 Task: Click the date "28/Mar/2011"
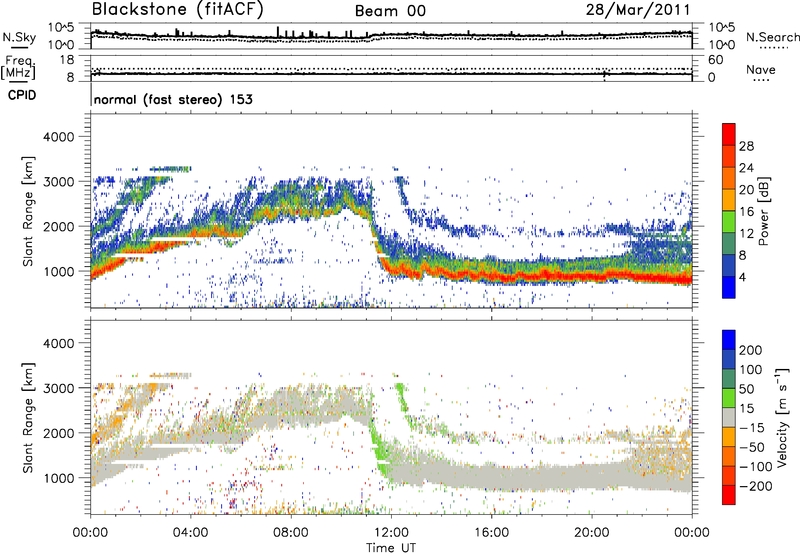pos(638,10)
